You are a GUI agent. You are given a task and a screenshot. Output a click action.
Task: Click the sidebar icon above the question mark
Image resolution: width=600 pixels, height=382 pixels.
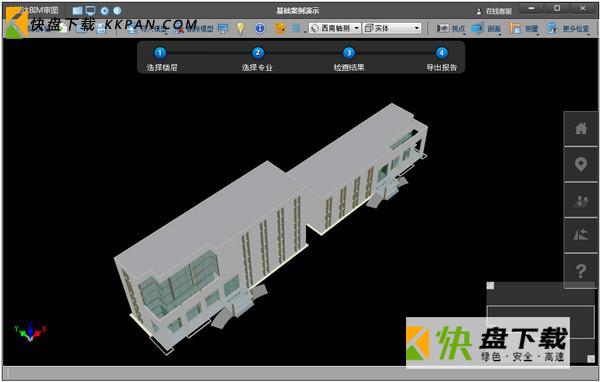(x=581, y=235)
